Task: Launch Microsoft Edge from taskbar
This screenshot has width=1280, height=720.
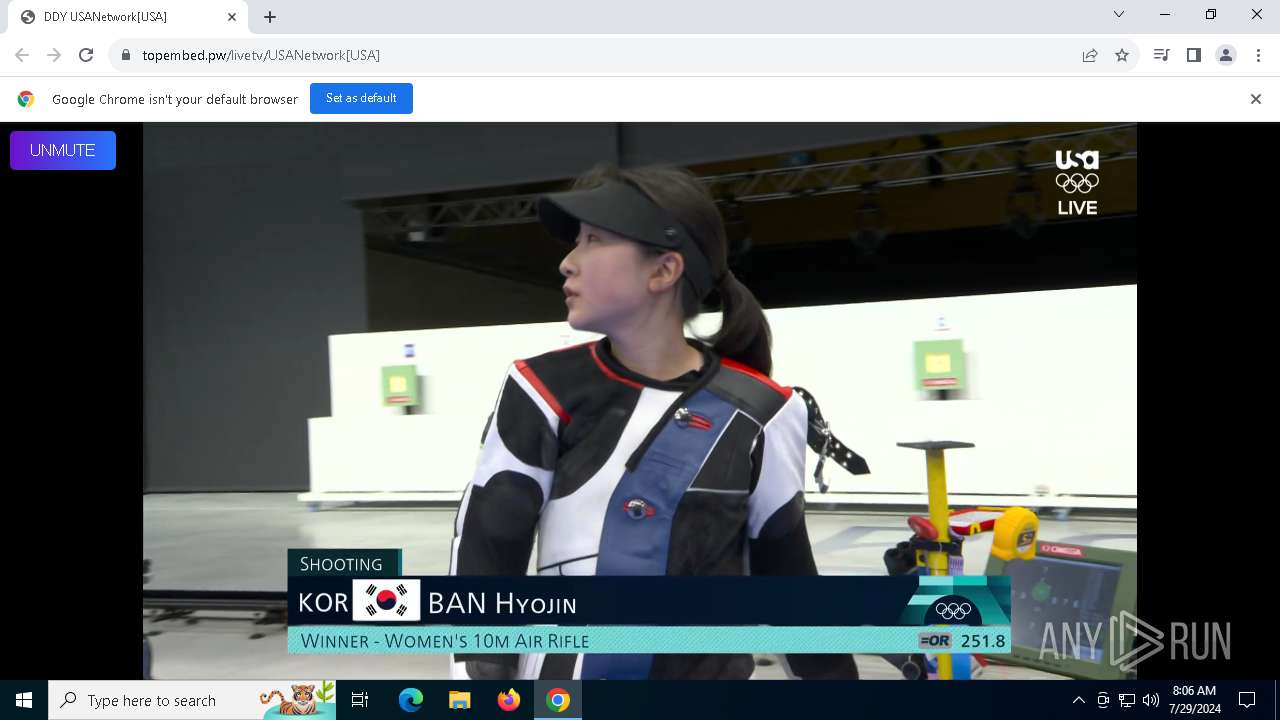Action: point(411,700)
